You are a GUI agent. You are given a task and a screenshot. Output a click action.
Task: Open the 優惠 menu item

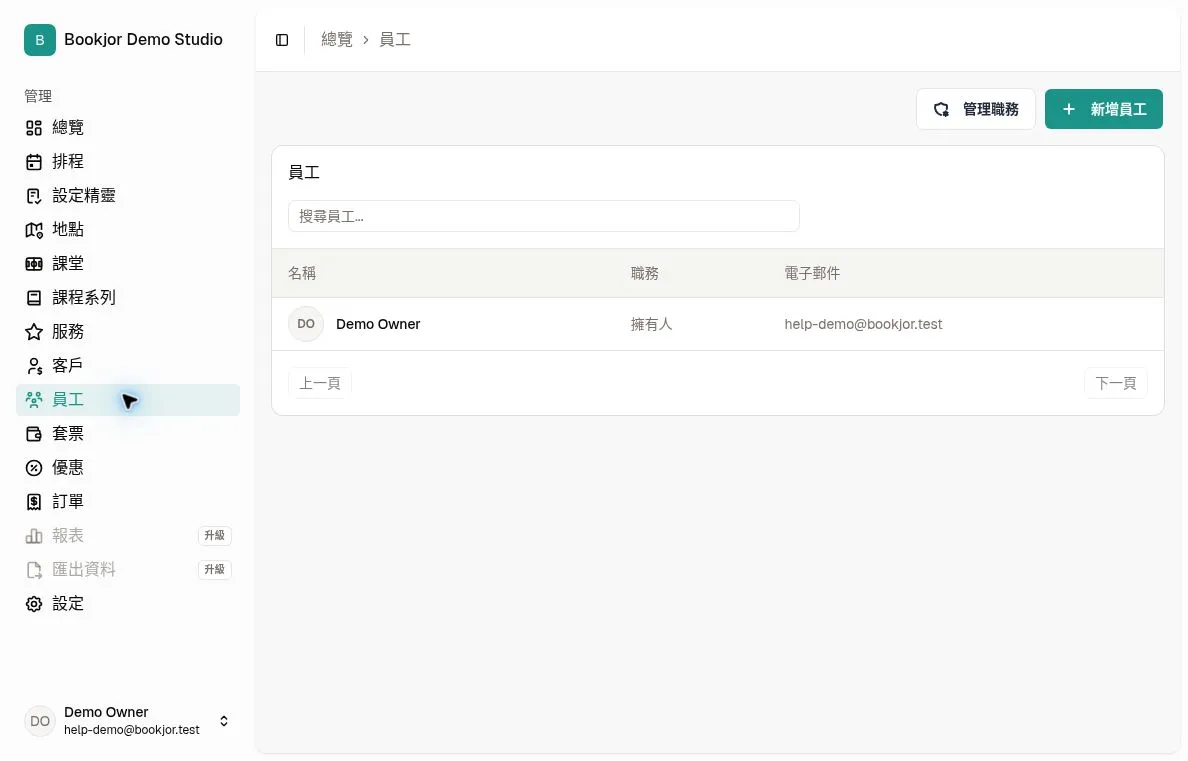click(128, 468)
